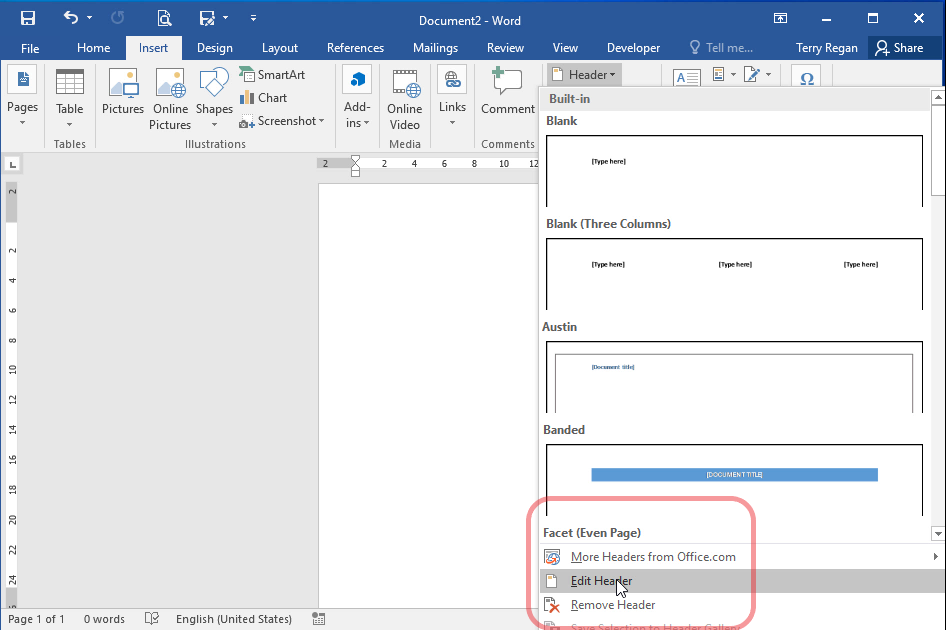This screenshot has width=946, height=630.
Task: Open the Review tab
Action: 505,48
